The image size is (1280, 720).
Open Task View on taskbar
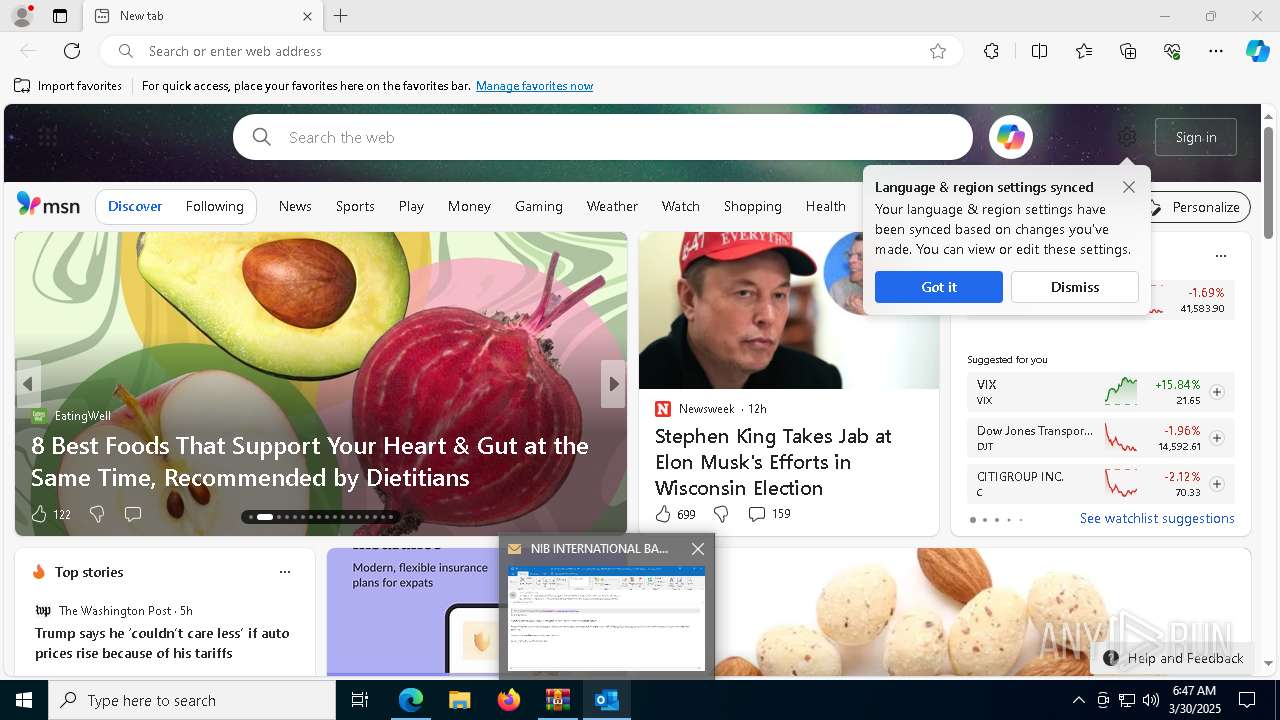360,700
